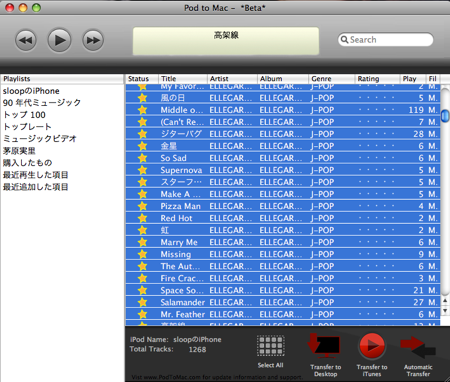This screenshot has height=382, width=450.
Task: Click the star icon for 虹
Action: click(x=143, y=230)
